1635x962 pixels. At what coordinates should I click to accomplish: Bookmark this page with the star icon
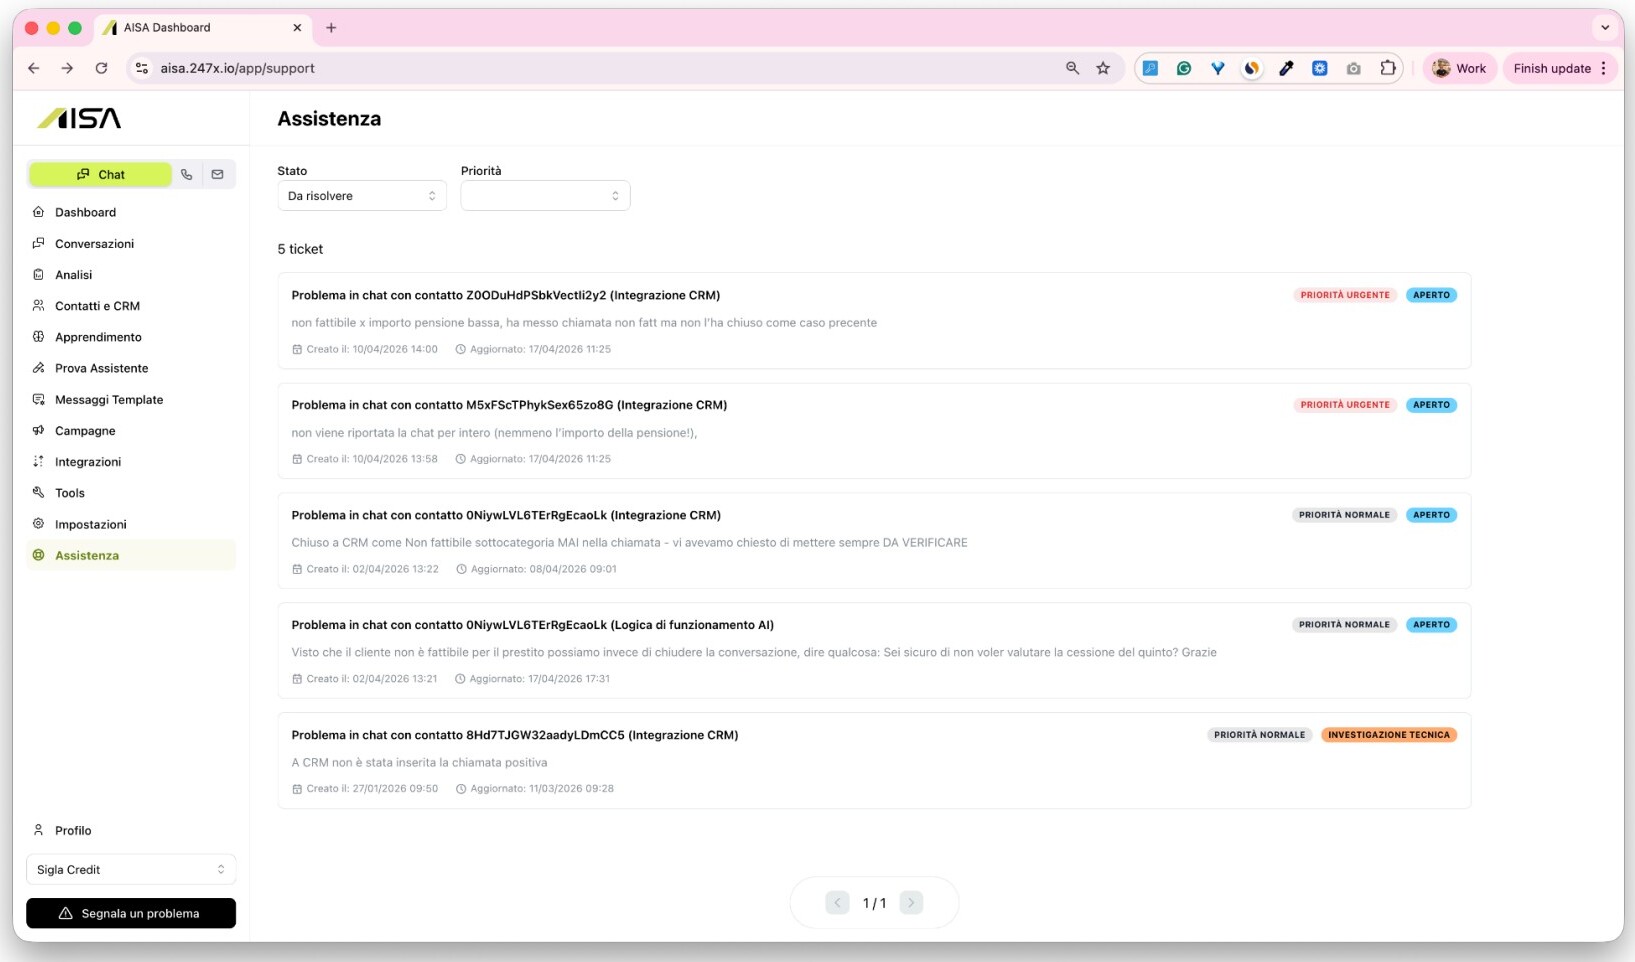(1103, 68)
